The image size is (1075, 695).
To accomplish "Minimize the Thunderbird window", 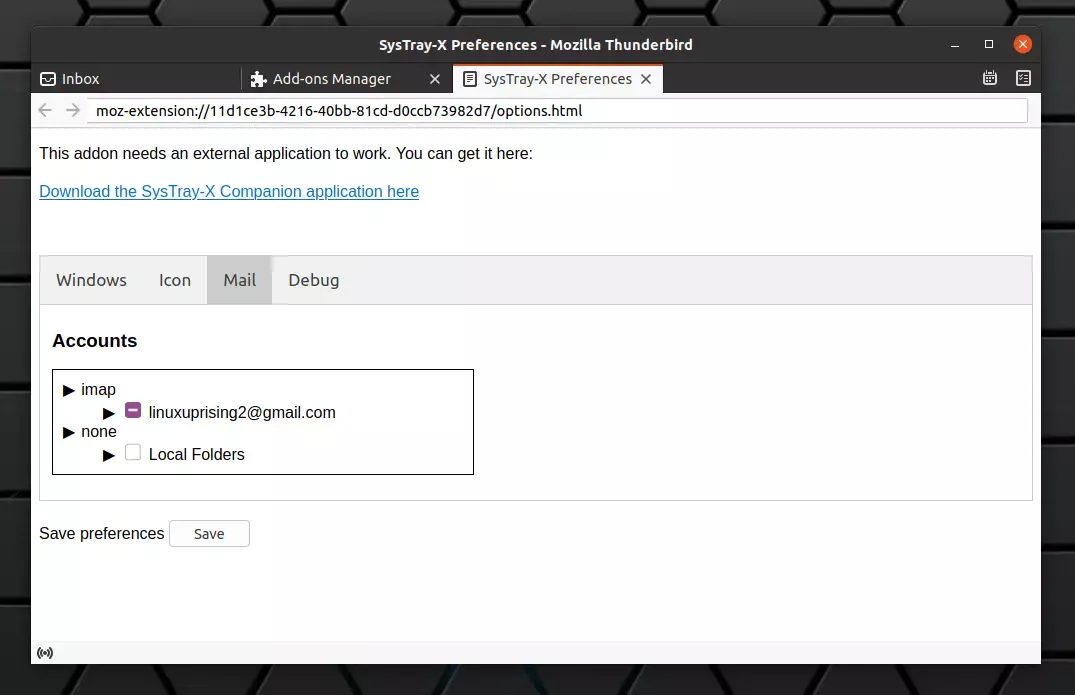I will tap(954, 45).
